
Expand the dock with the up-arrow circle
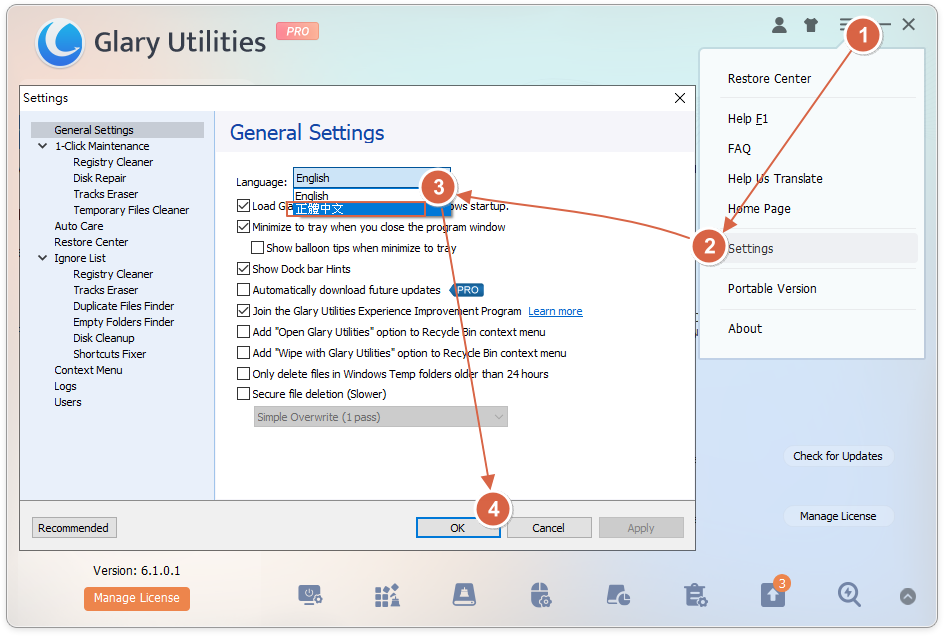(x=908, y=596)
